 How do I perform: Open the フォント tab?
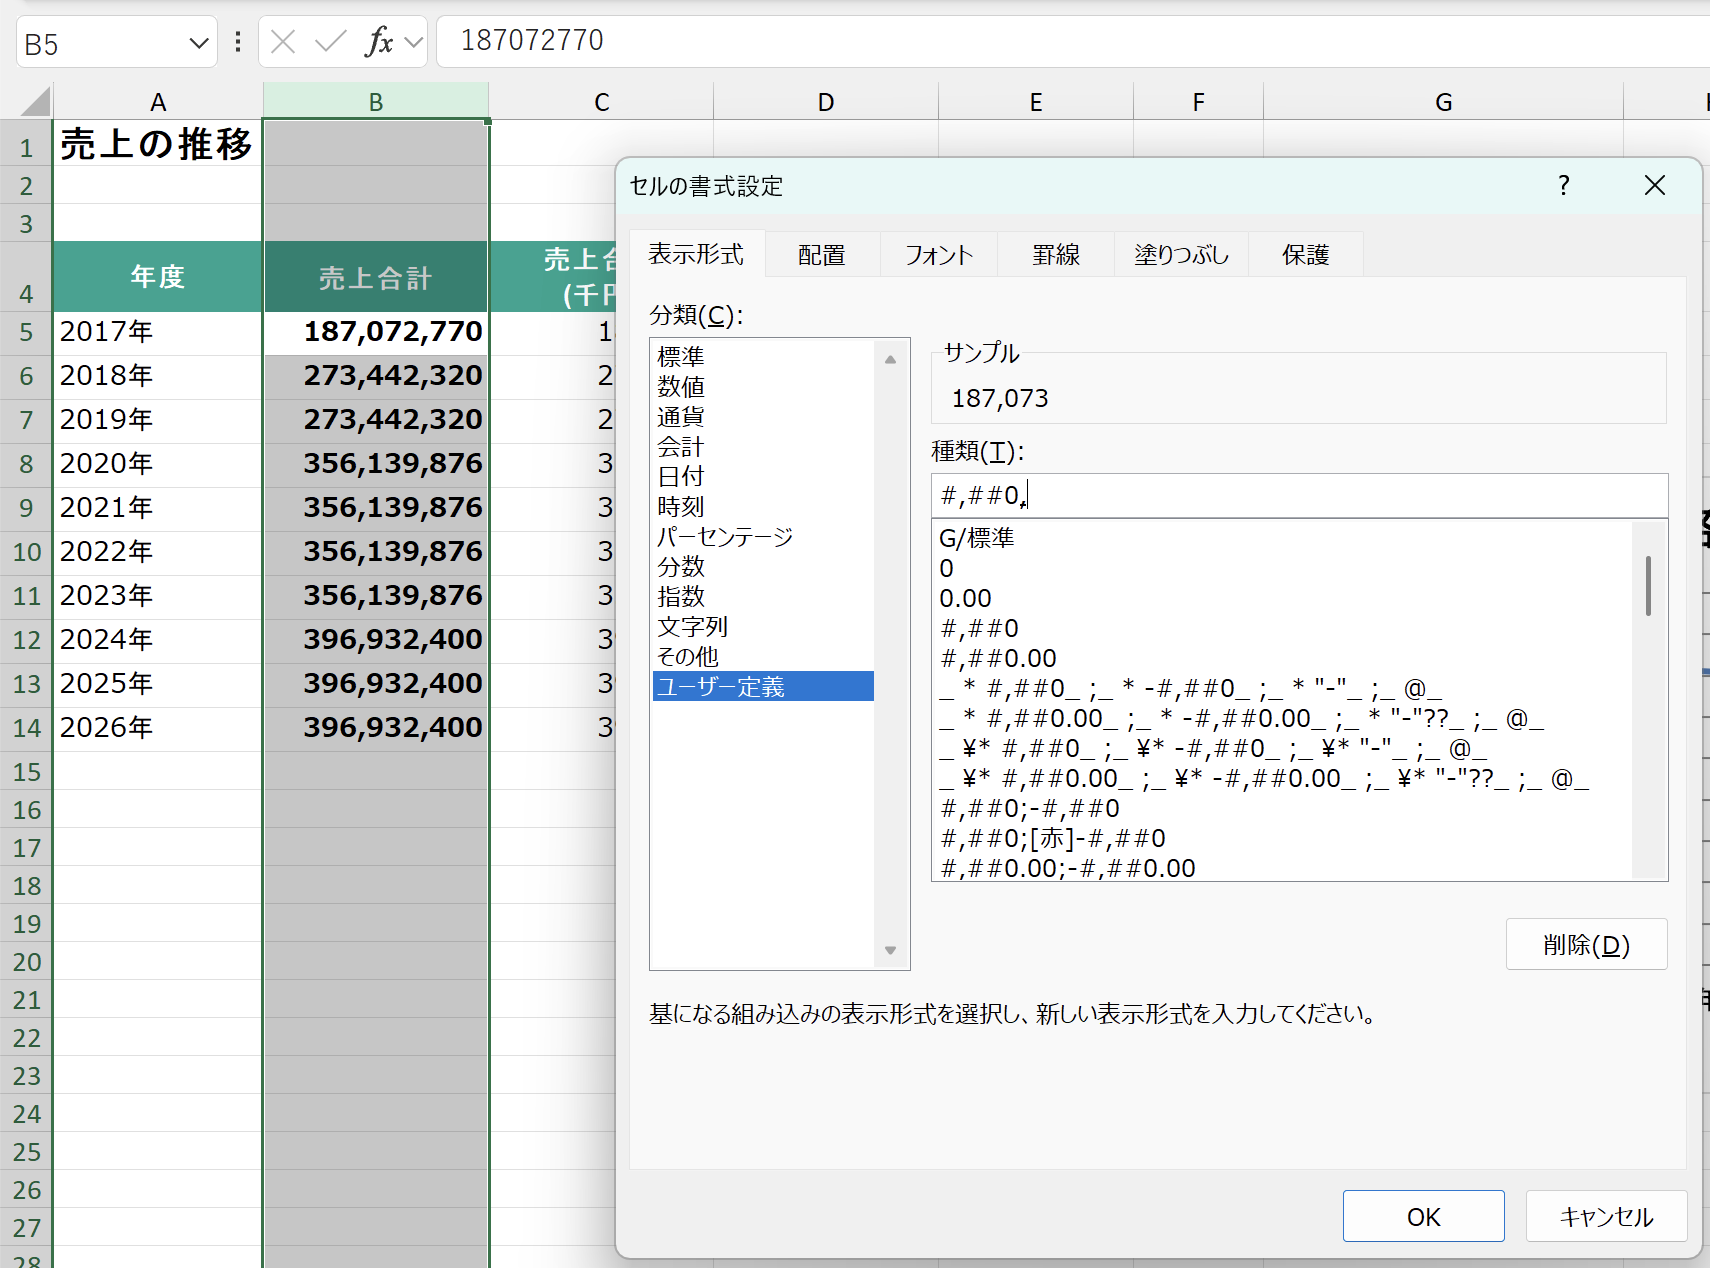(939, 255)
